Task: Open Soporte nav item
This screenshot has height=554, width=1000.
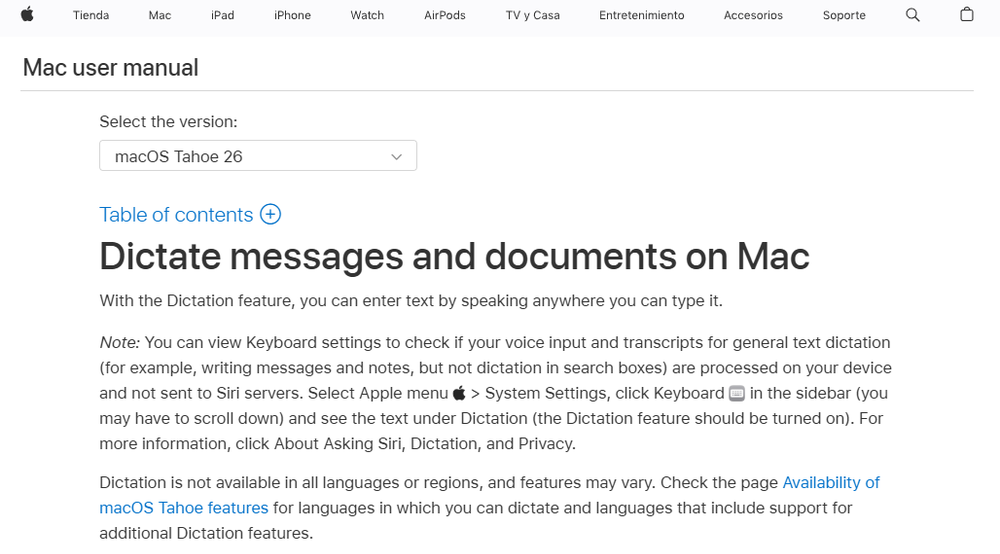Action: point(844,15)
